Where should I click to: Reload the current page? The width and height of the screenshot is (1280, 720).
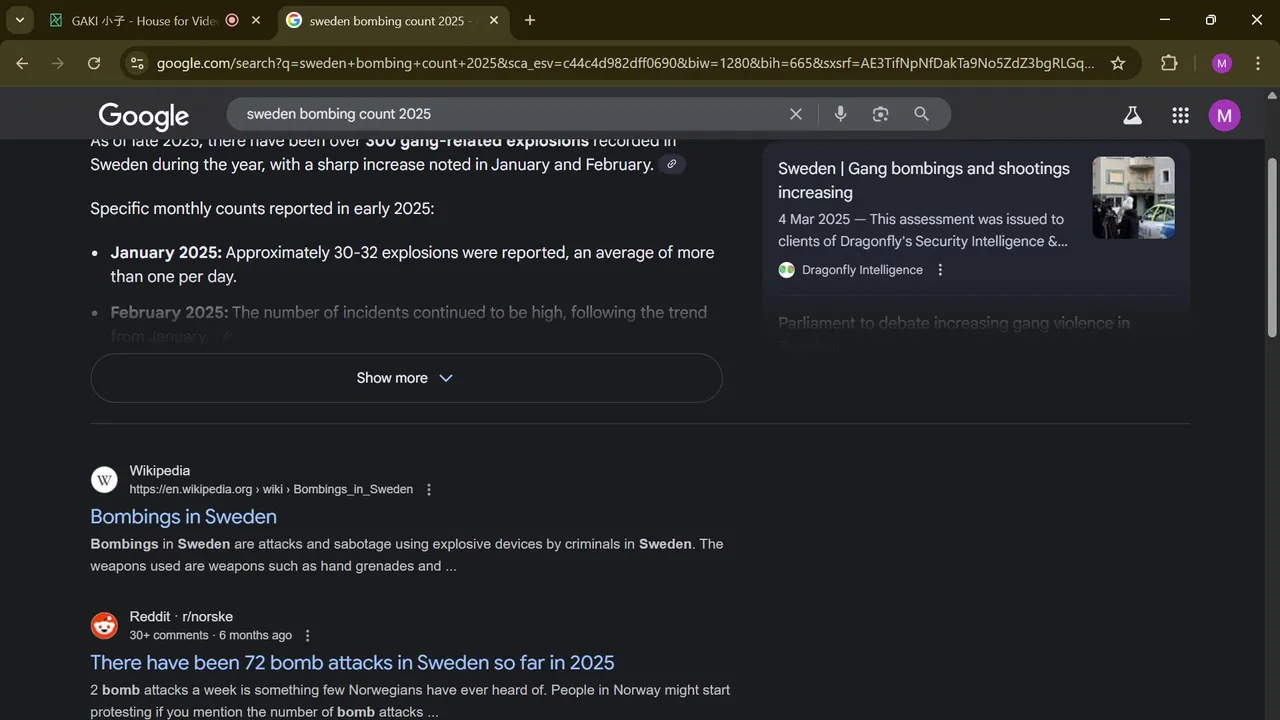pyautogui.click(x=94, y=63)
